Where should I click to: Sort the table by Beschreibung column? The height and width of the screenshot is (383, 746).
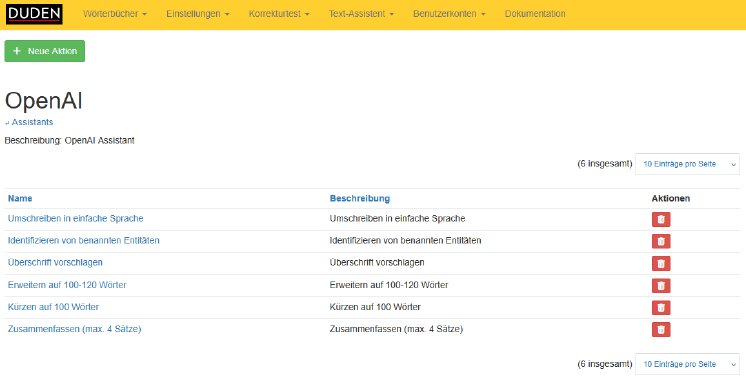coord(360,198)
